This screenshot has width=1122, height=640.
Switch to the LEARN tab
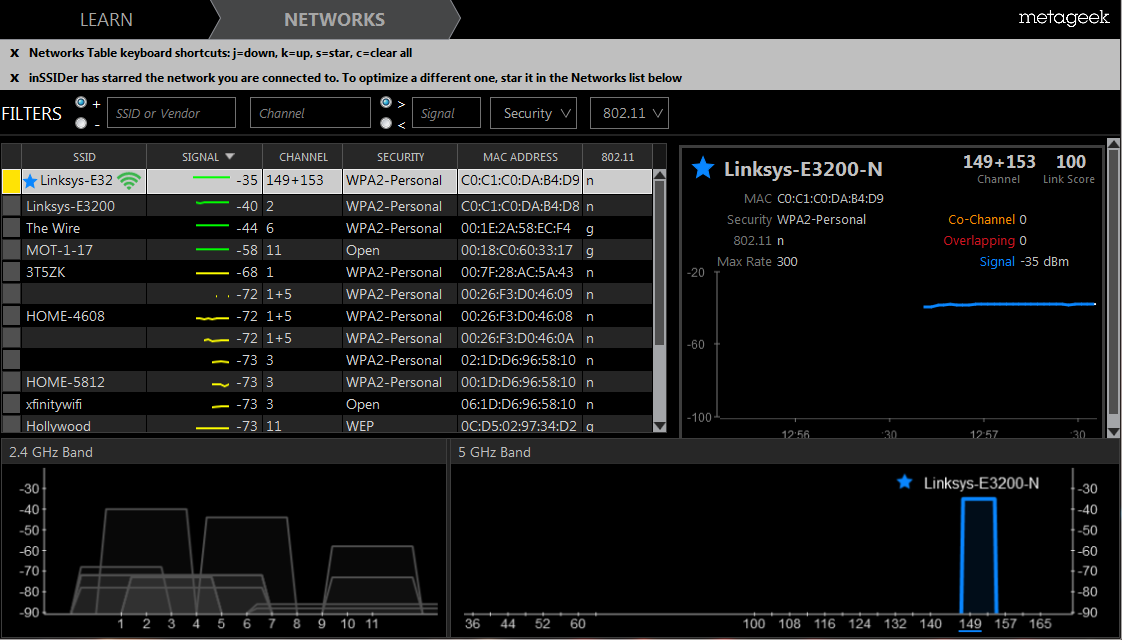click(106, 19)
